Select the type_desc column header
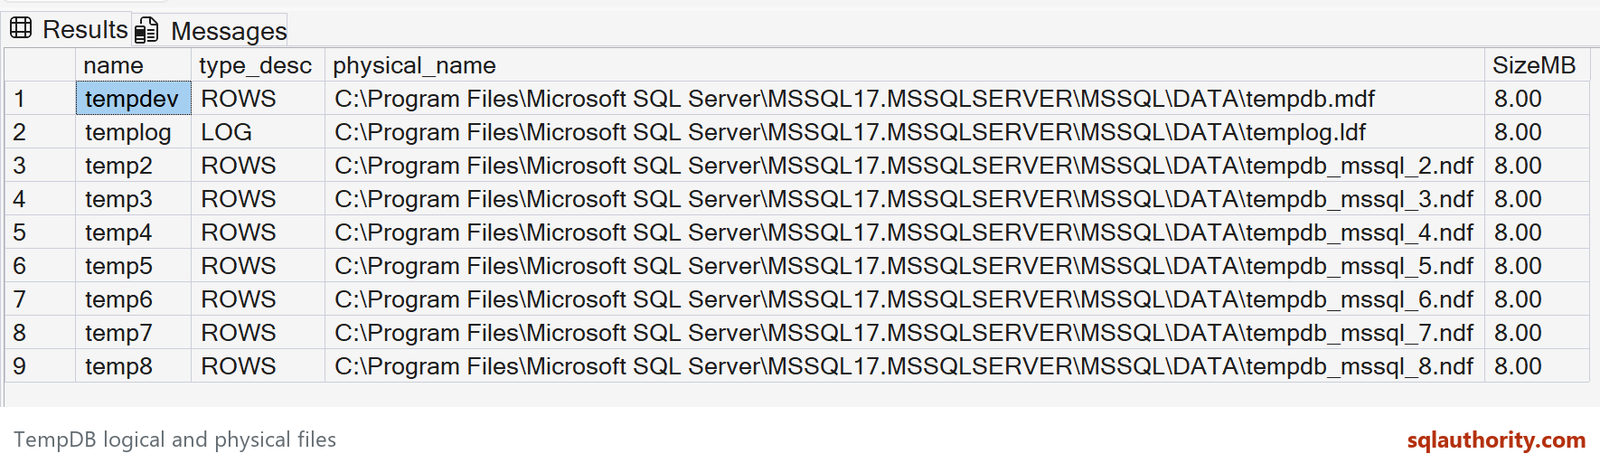 (257, 65)
